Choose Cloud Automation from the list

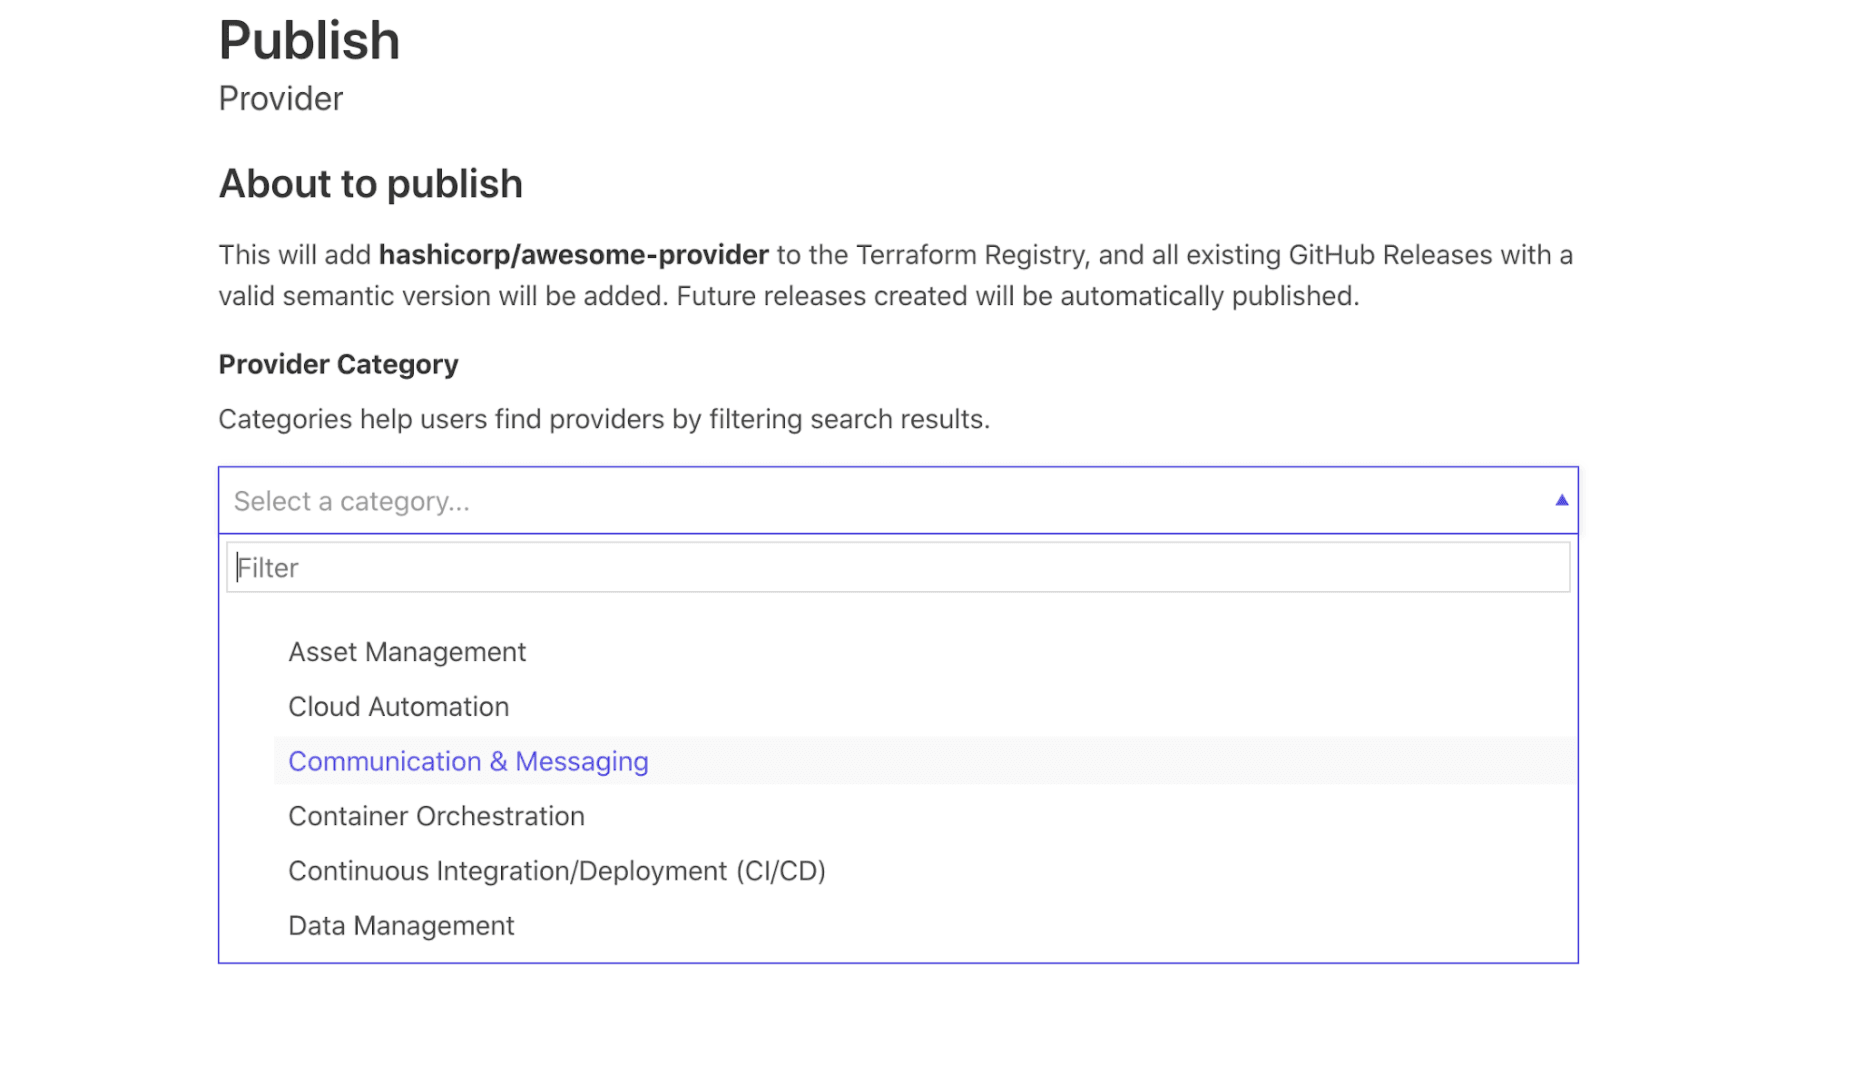398,707
